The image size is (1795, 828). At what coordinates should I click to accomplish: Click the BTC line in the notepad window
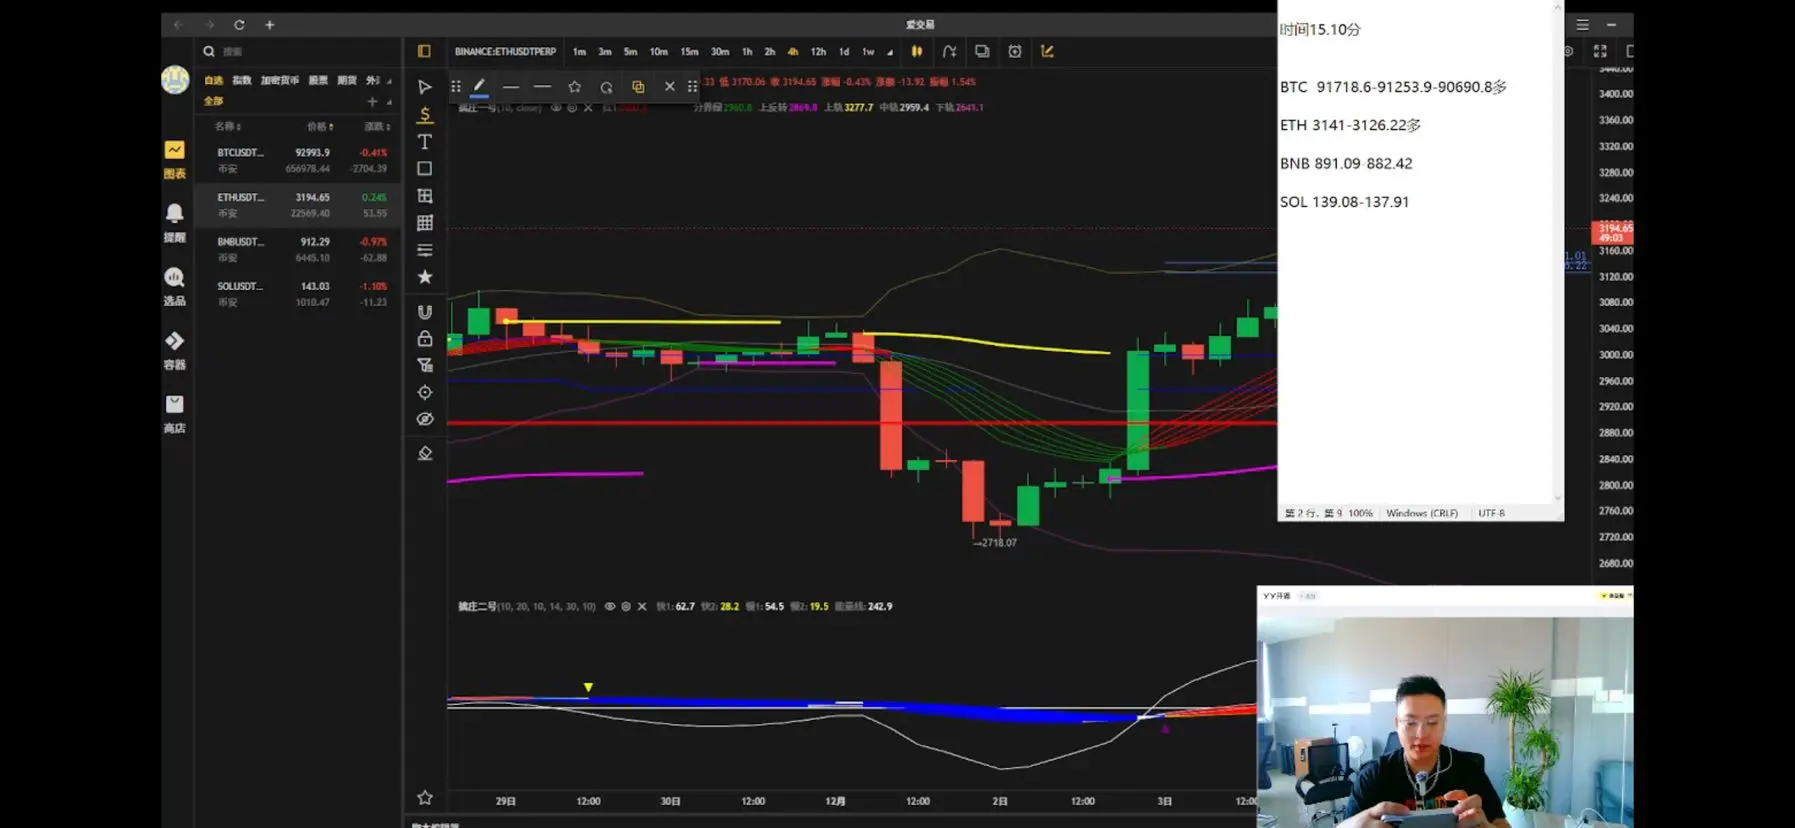[x=1393, y=87]
